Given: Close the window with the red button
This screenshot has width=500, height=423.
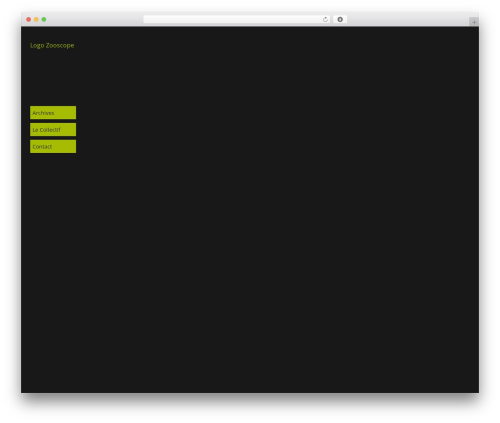Looking at the screenshot, I should tap(29, 19).
